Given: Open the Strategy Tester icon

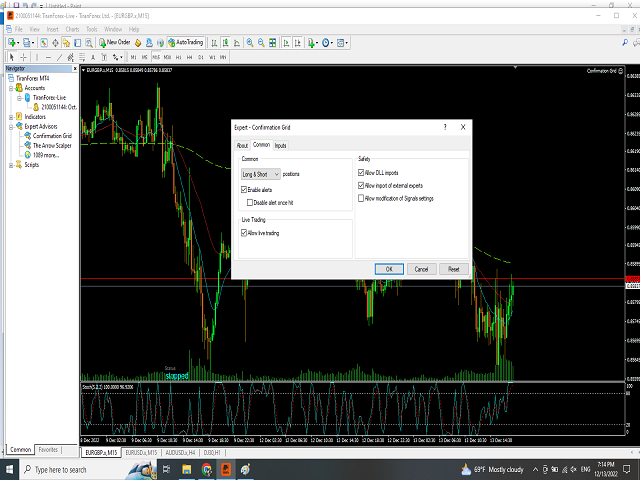Looking at the screenshot, I should pyautogui.click(x=89, y=42).
